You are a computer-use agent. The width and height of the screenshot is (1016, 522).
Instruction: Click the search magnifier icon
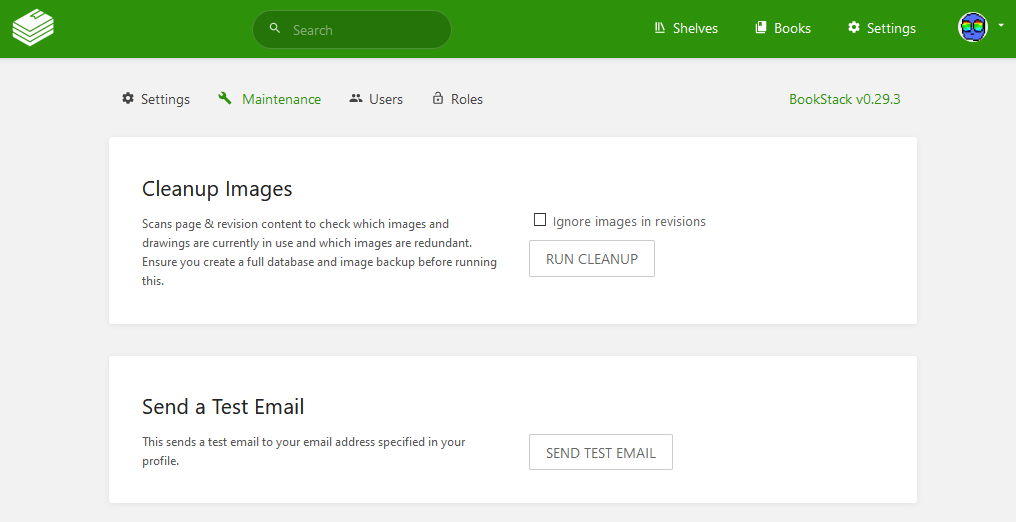[x=275, y=28]
